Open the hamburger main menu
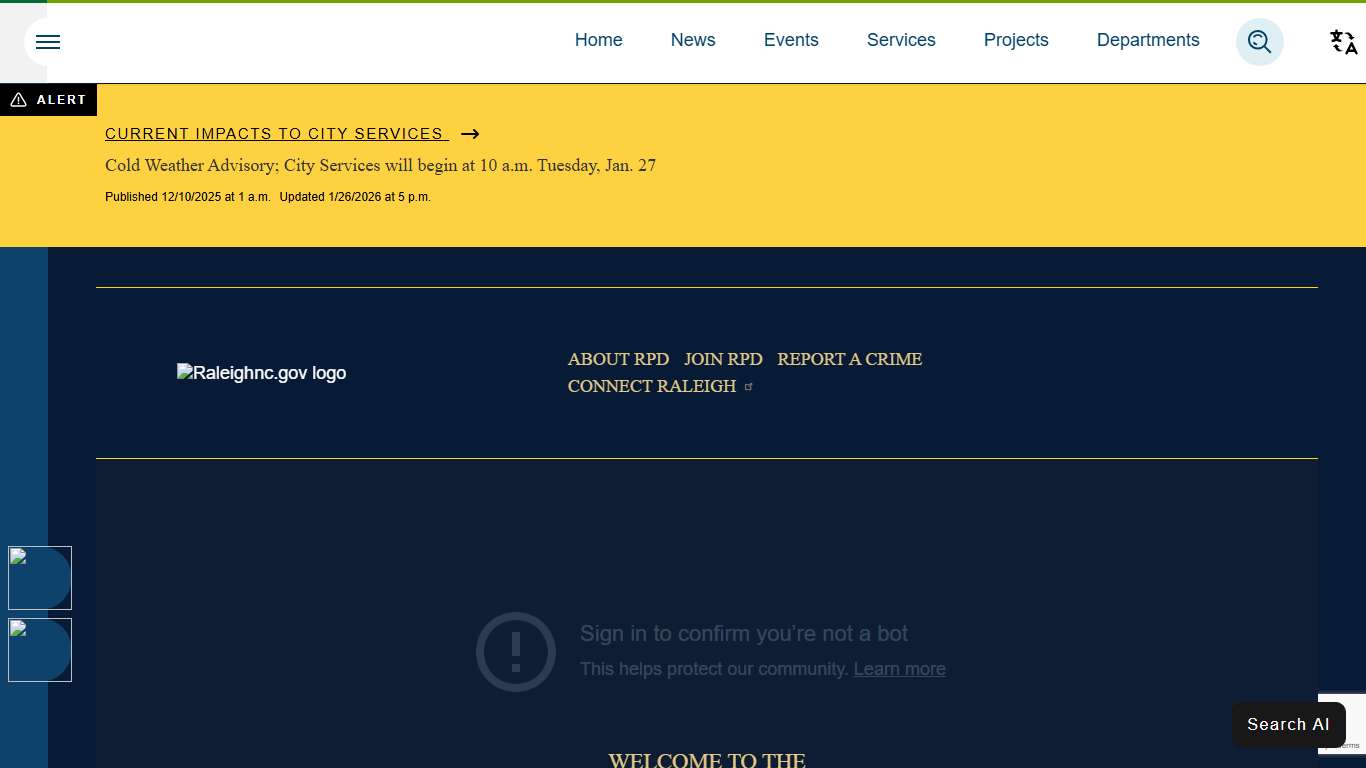 coord(48,42)
